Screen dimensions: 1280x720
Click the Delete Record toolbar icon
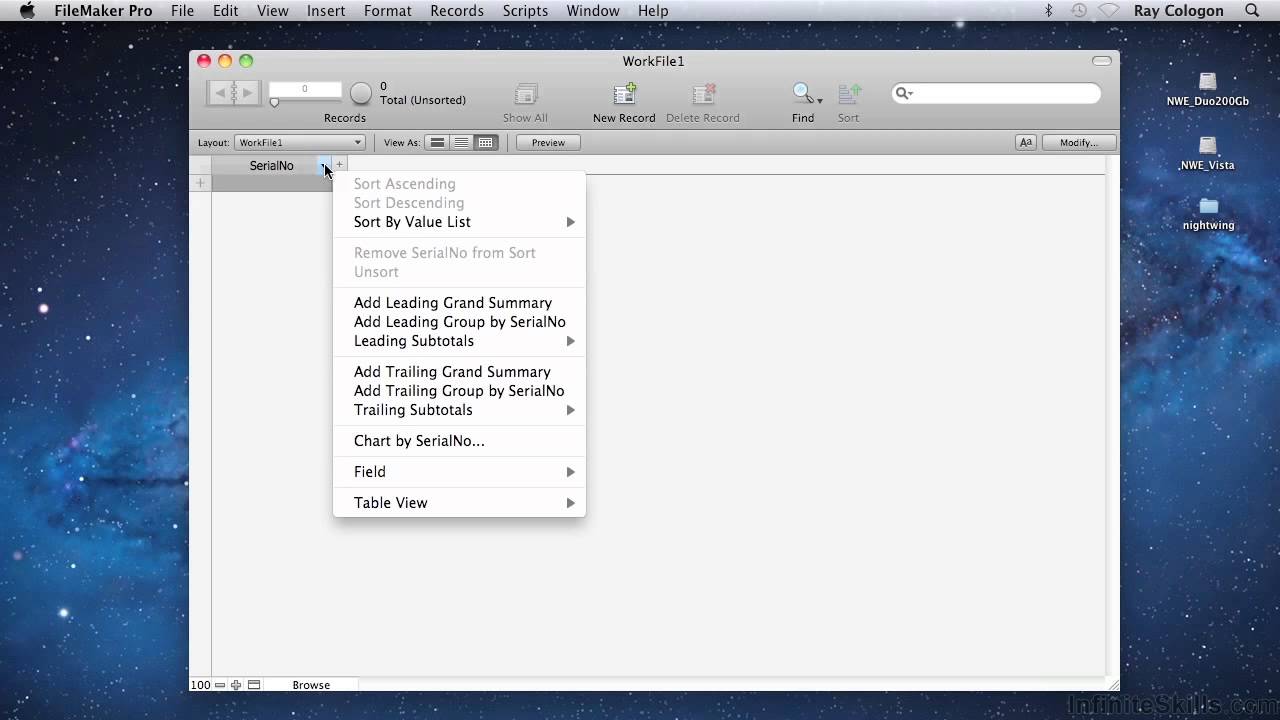pyautogui.click(x=704, y=94)
